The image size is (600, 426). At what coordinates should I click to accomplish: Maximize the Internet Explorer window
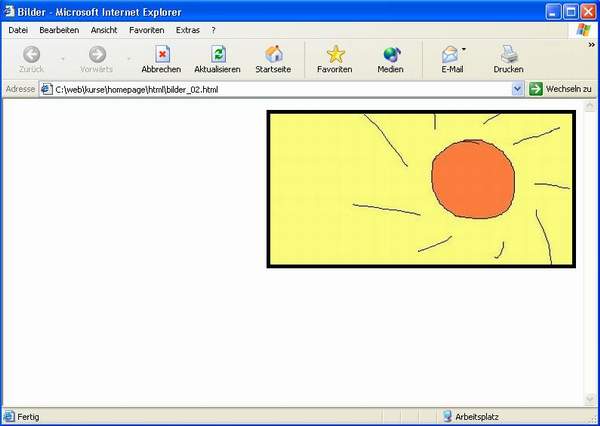(x=571, y=12)
